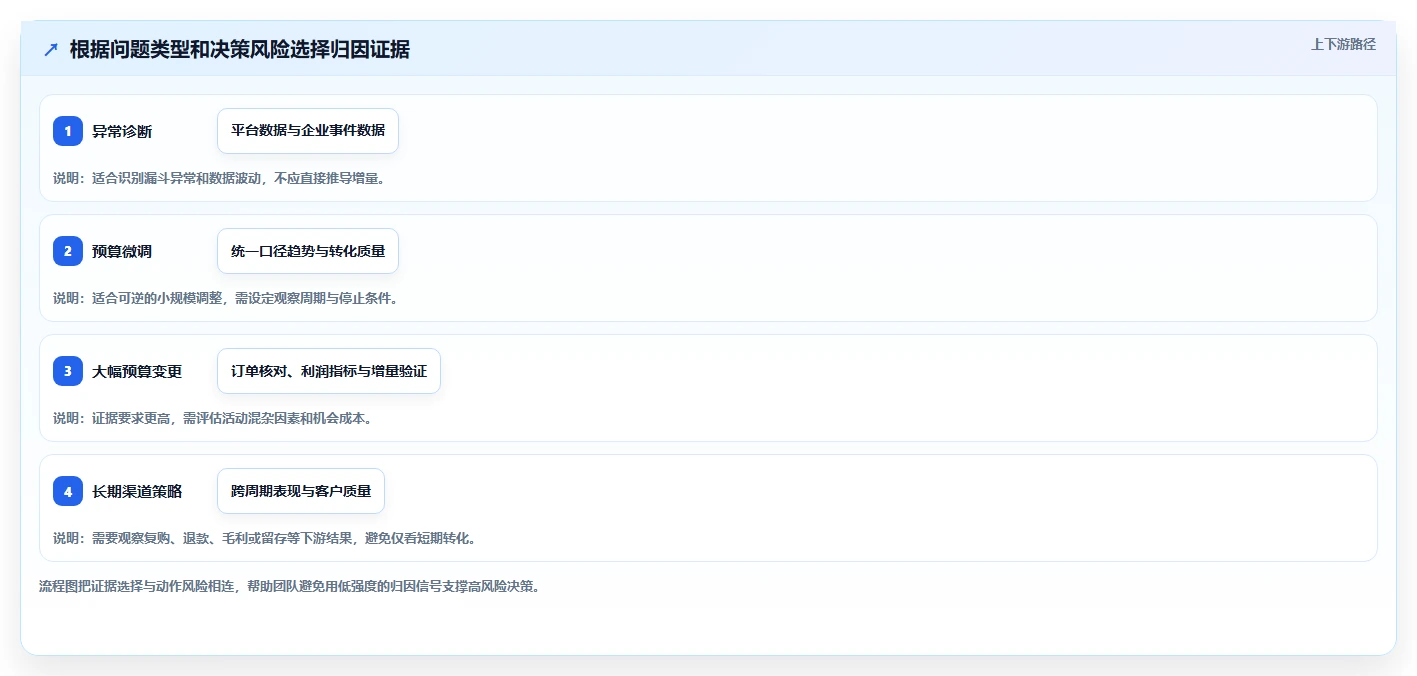Click the 跨周期表现与客户质量 chip
Image resolution: width=1417 pixels, height=676 pixels.
coord(301,491)
